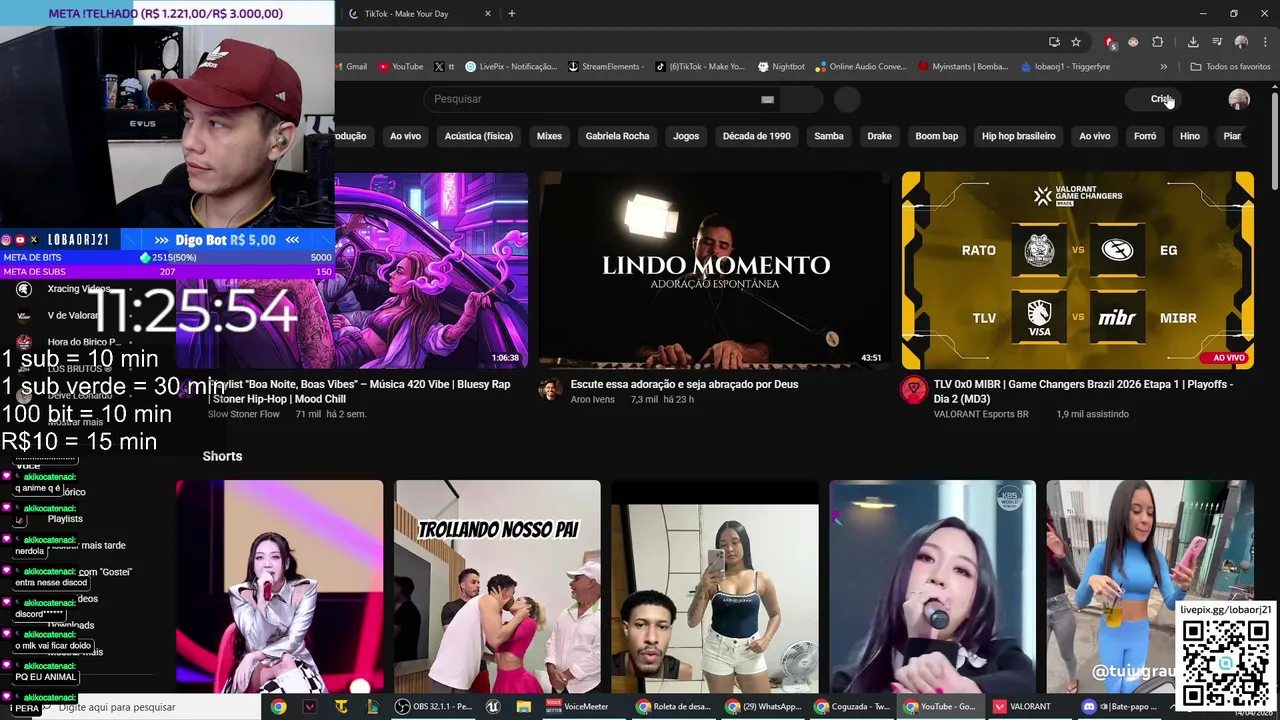Click the red extension icon with badge
The width and height of the screenshot is (1280, 720).
(1110, 42)
